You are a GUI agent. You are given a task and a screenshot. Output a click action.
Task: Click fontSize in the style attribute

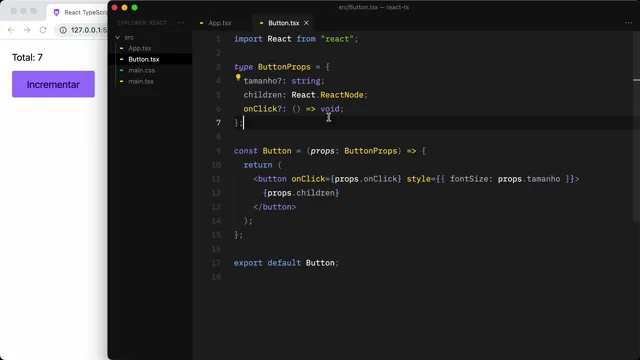[x=469, y=179]
